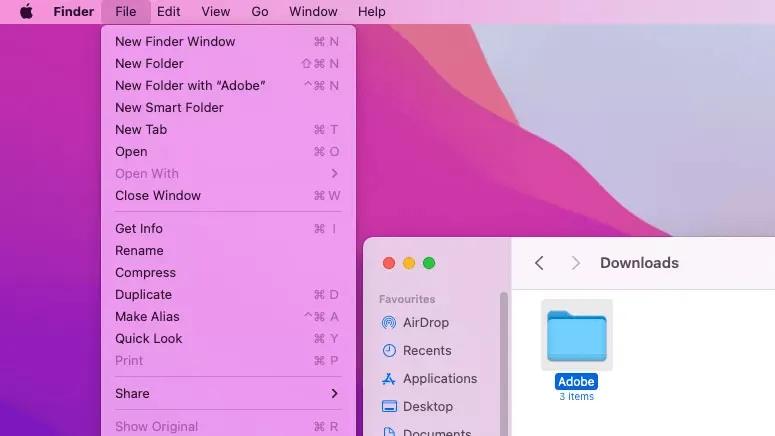Click the forward chevron in toolbar
Screen dimensions: 775x436
point(575,263)
